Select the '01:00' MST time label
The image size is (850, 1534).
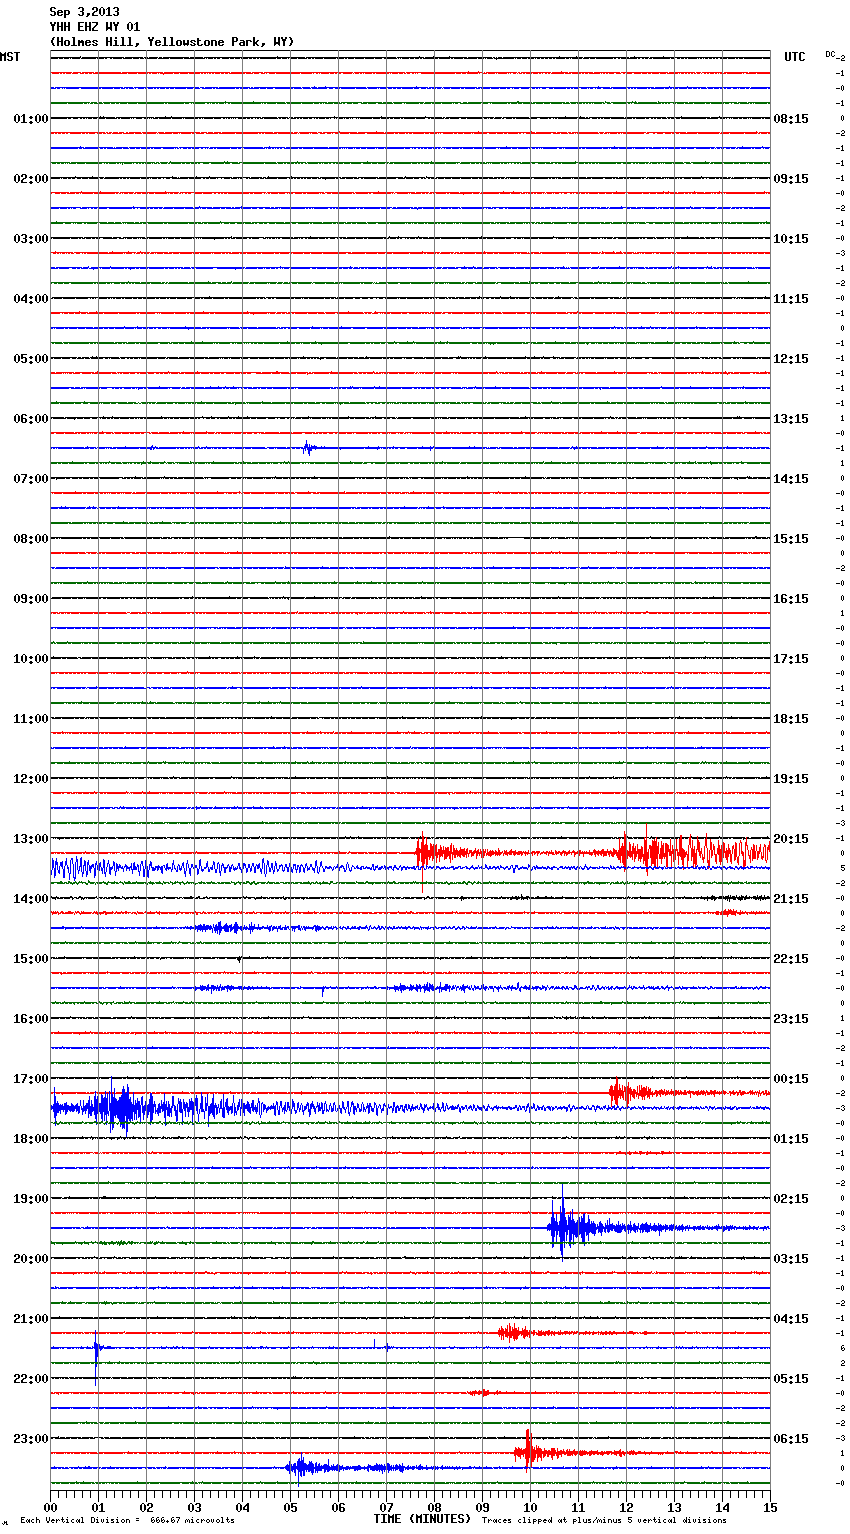(x=31, y=119)
